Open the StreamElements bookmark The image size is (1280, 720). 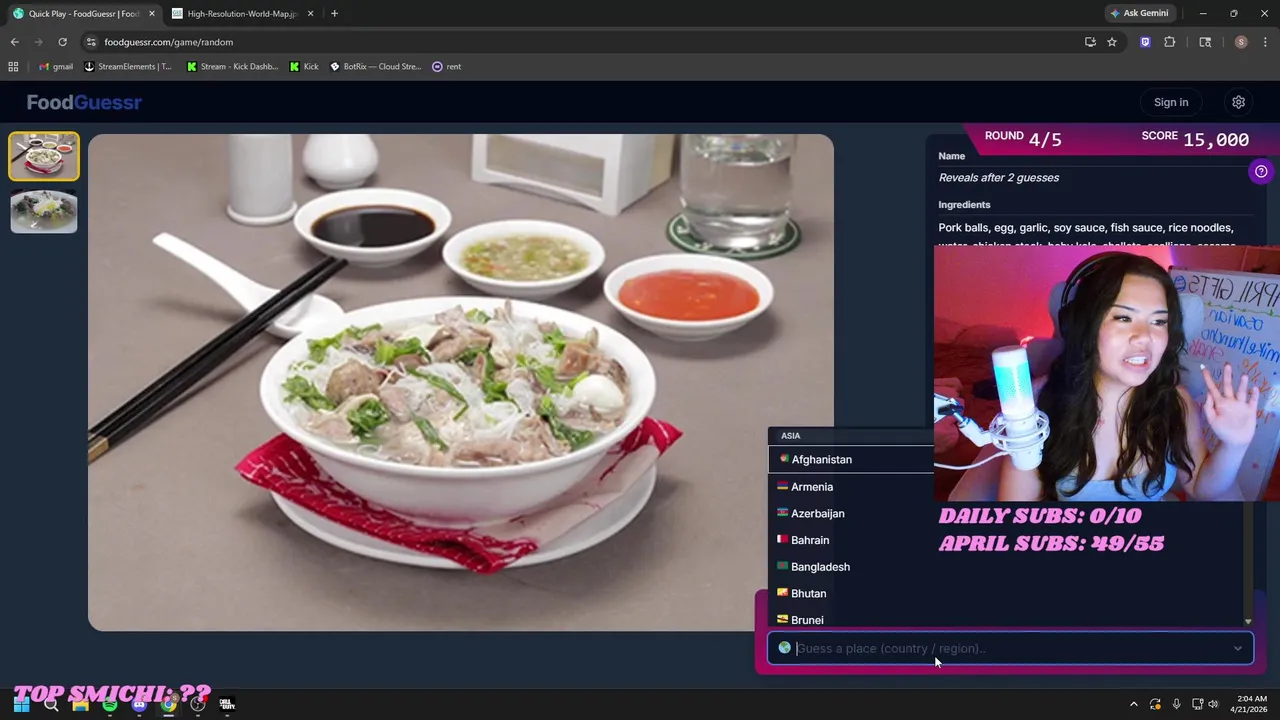(128, 67)
